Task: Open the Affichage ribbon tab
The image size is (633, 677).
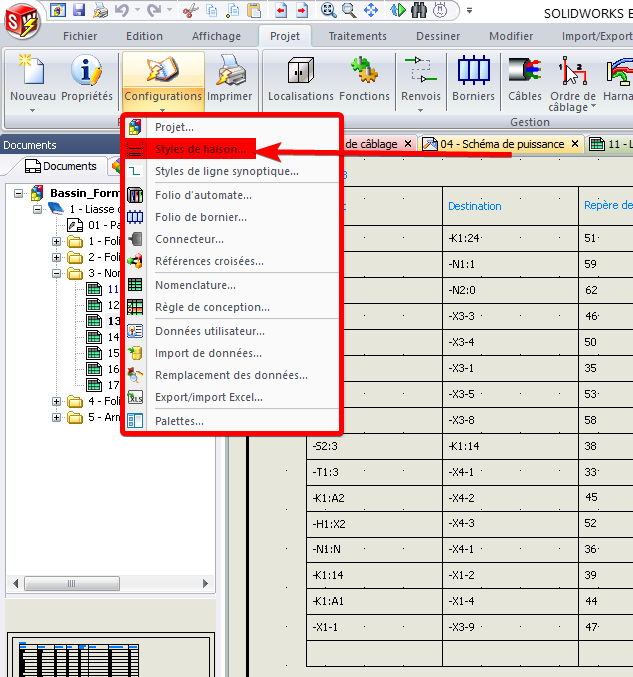Action: click(216, 36)
